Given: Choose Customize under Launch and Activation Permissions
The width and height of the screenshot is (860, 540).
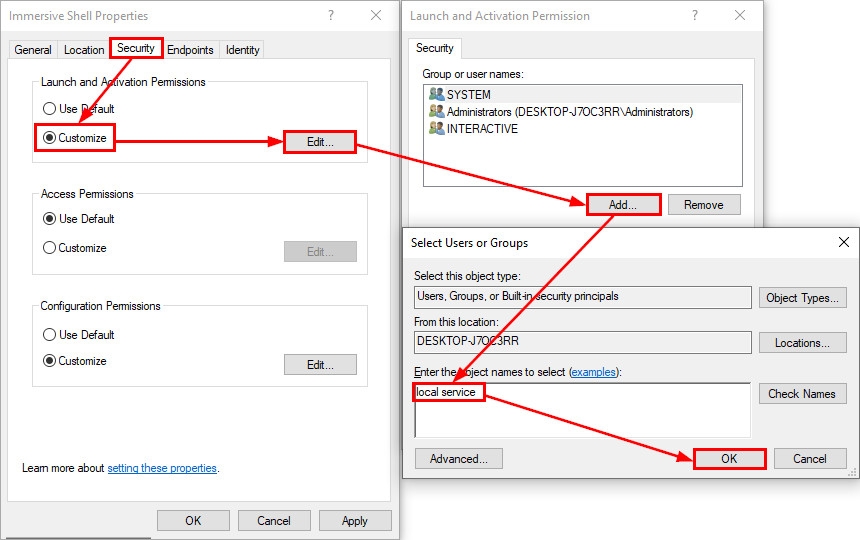Looking at the screenshot, I should (50, 138).
